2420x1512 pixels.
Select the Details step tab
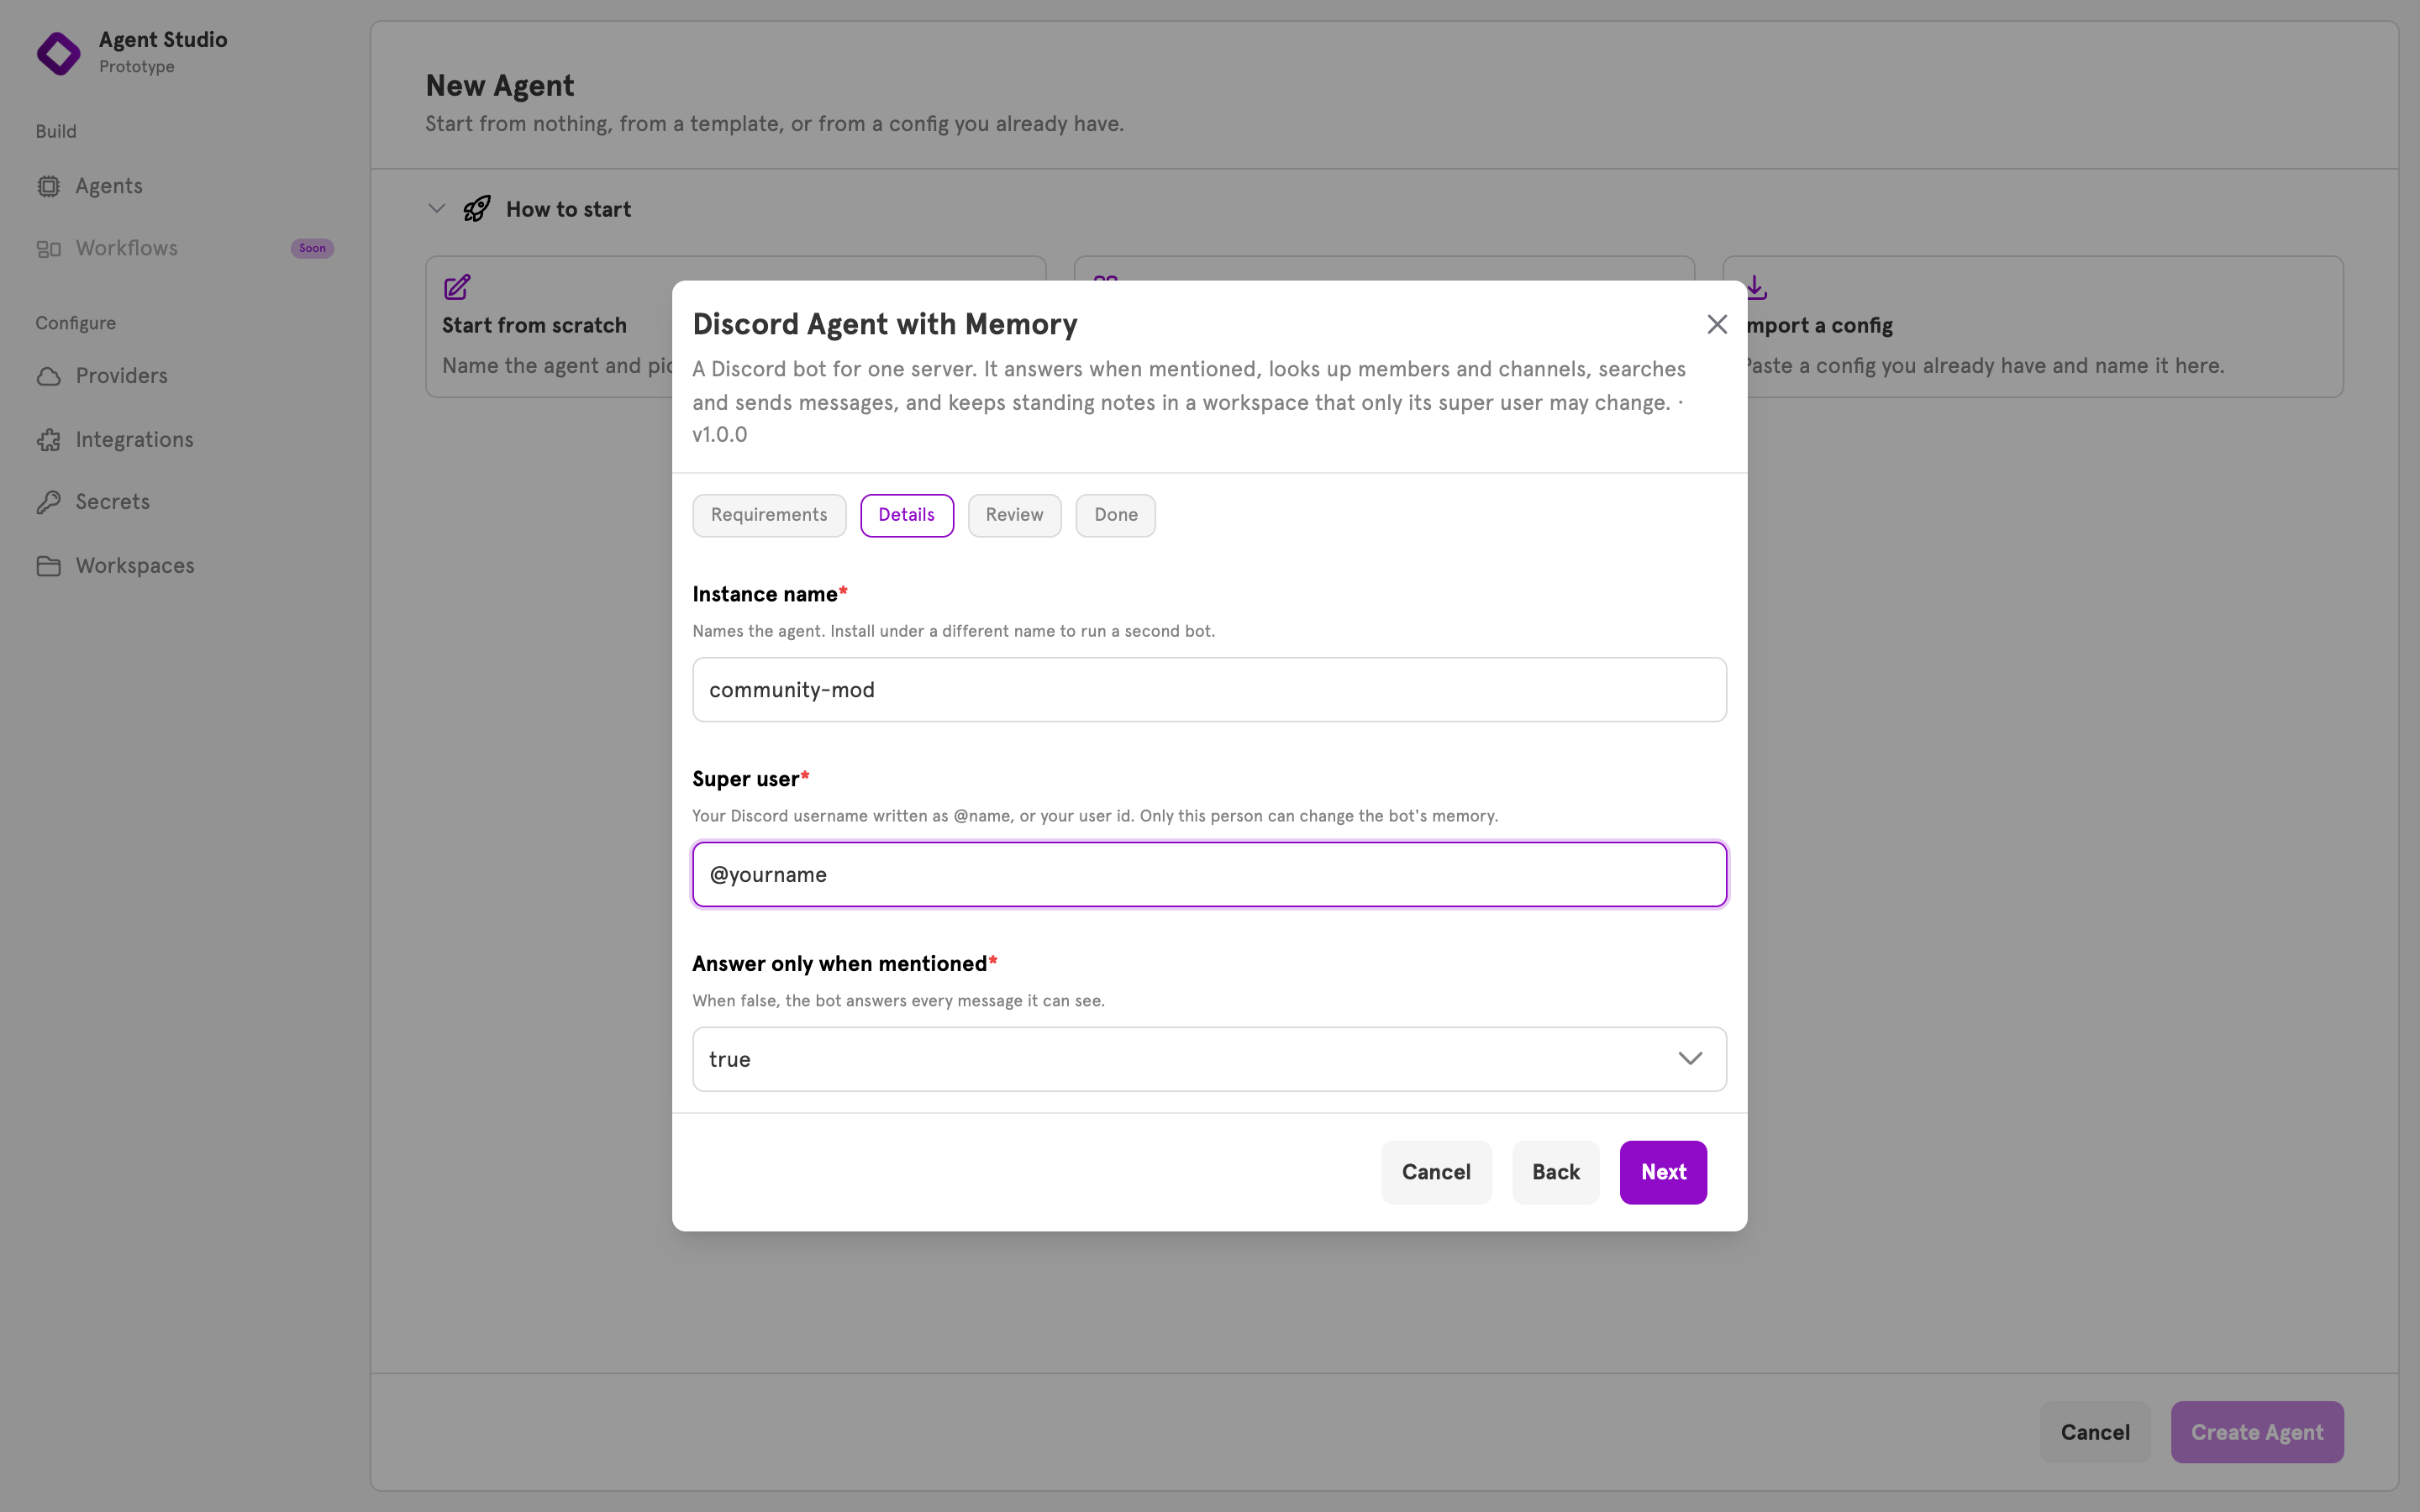tap(907, 515)
